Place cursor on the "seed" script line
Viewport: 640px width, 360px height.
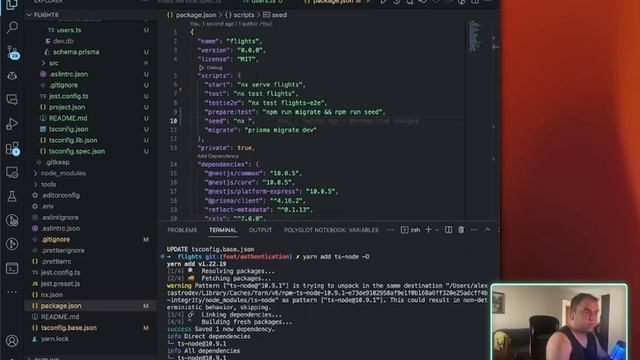coord(229,121)
